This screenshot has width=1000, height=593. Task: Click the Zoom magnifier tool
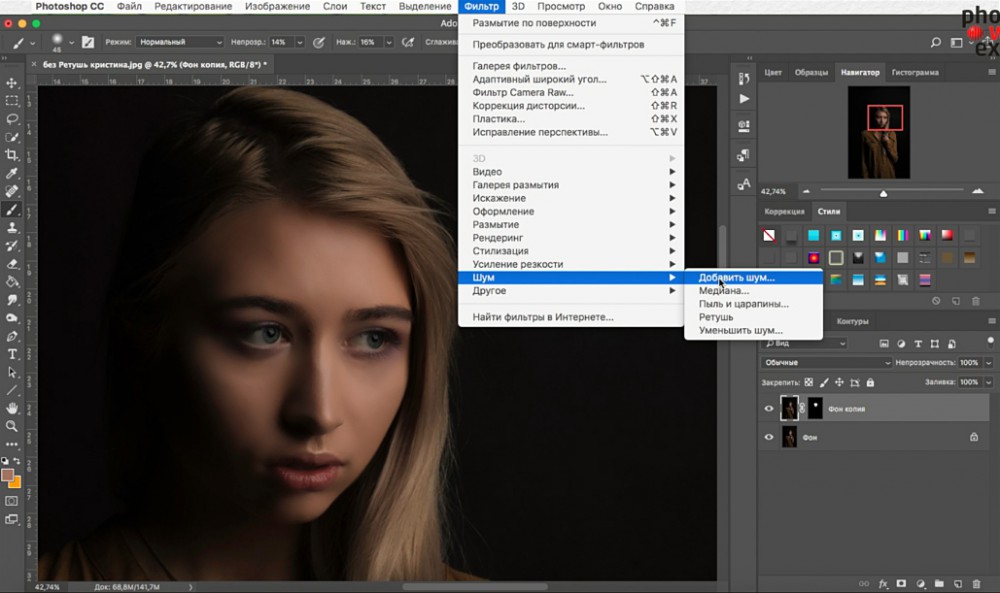click(12, 426)
